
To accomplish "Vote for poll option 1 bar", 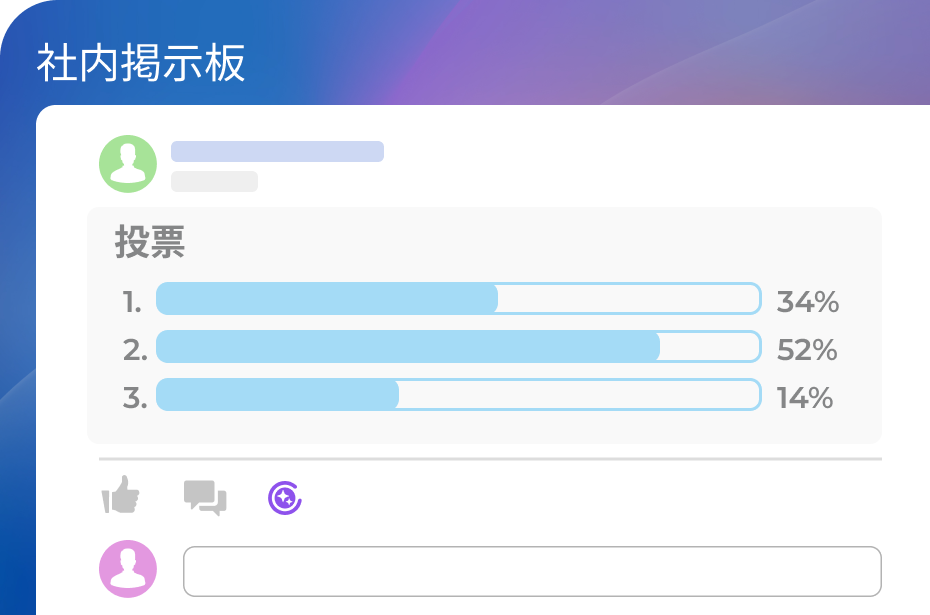I will coord(458,299).
